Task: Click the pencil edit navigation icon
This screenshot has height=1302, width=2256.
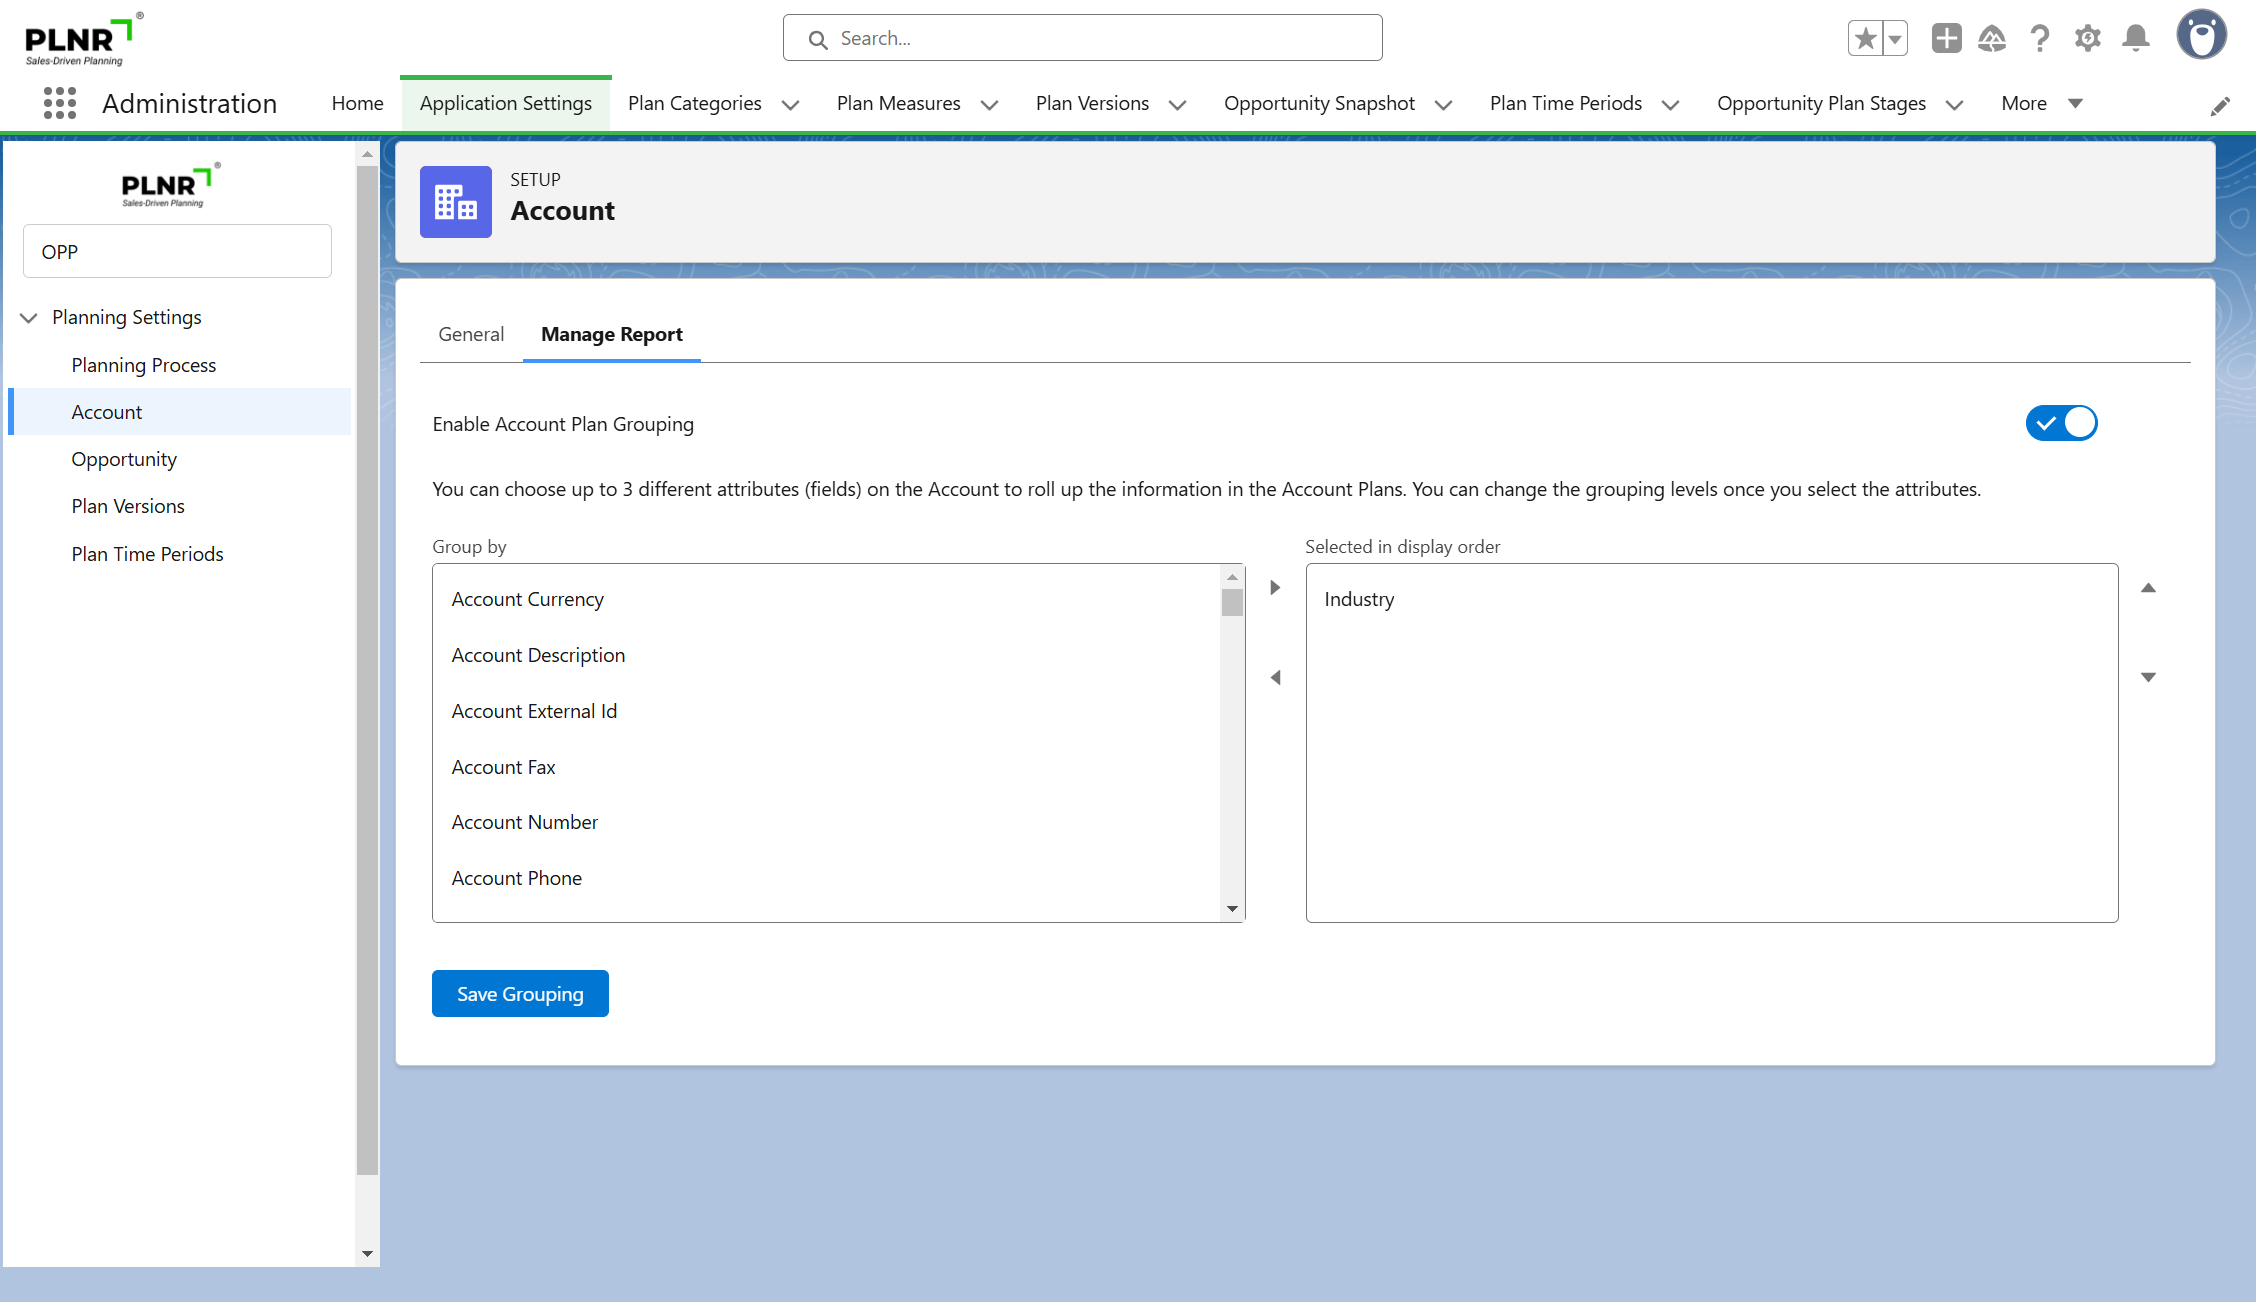Action: pos(2220,106)
